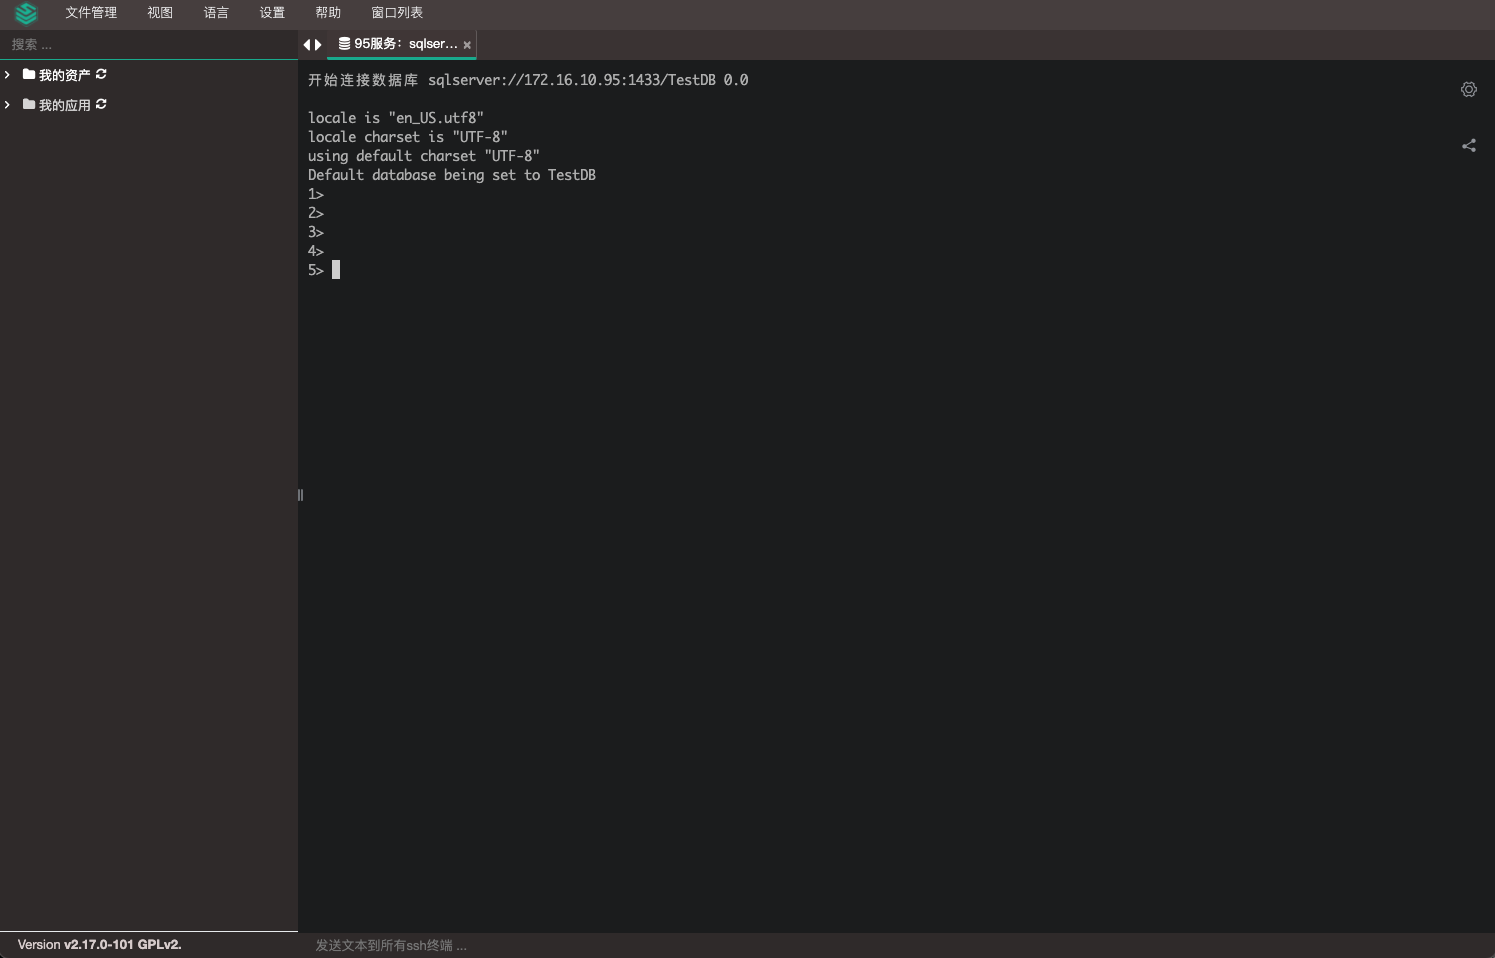The height and width of the screenshot is (958, 1495).
Task: Refresh the 我的资产 tree
Action: coord(101,75)
